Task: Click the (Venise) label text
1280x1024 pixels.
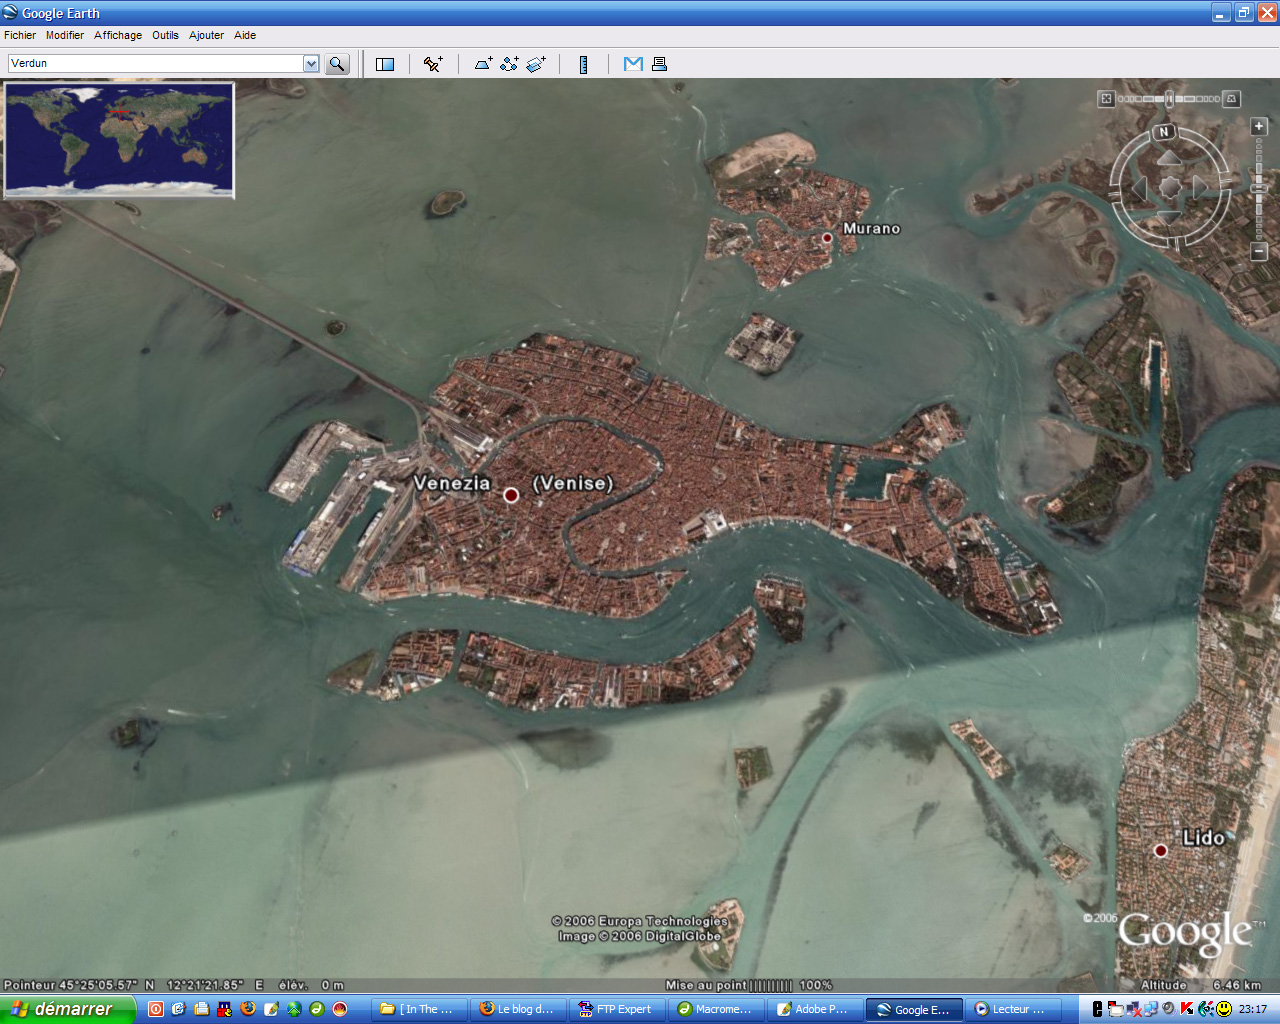Action: 573,483
